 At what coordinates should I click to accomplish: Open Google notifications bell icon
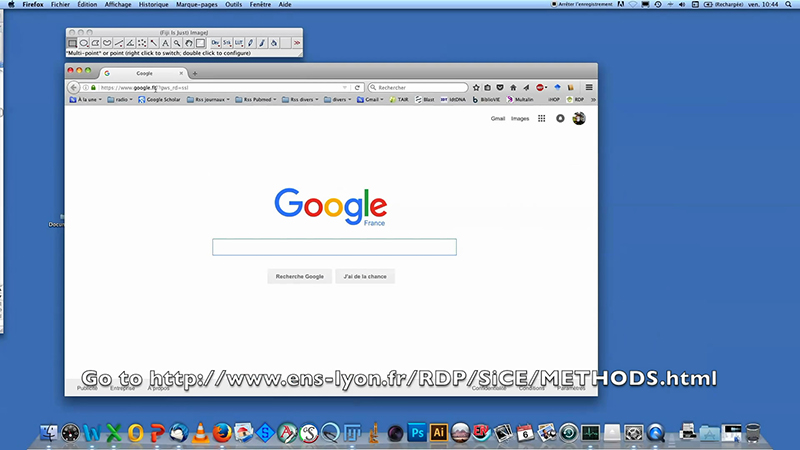(x=560, y=118)
